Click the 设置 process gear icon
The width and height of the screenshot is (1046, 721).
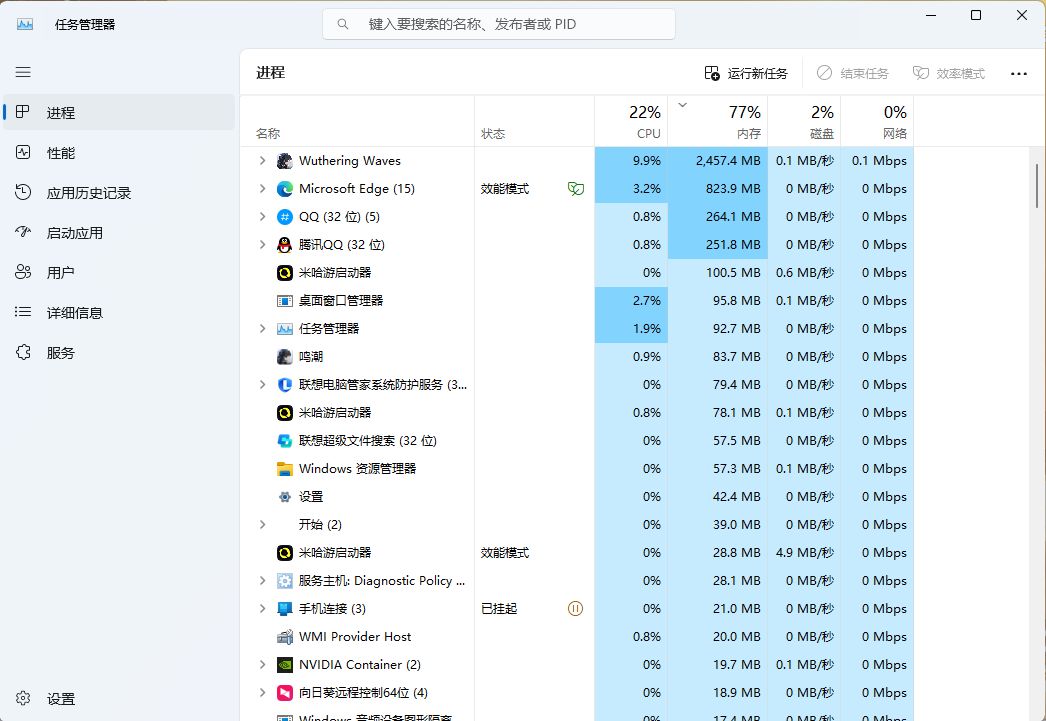pyautogui.click(x=285, y=497)
